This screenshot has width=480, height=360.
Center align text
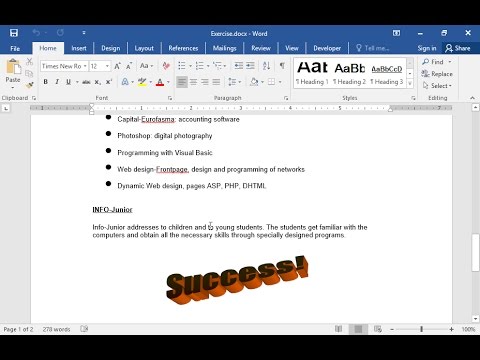point(193,82)
